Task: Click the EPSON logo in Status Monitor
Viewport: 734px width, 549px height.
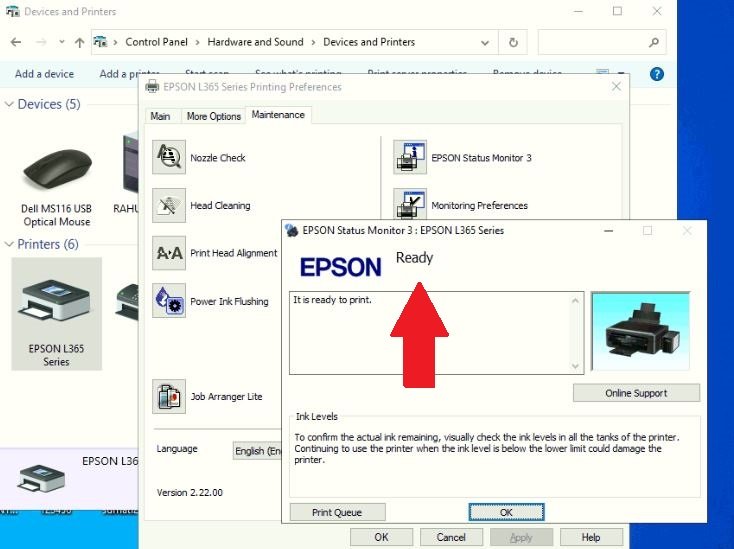Action: [340, 267]
